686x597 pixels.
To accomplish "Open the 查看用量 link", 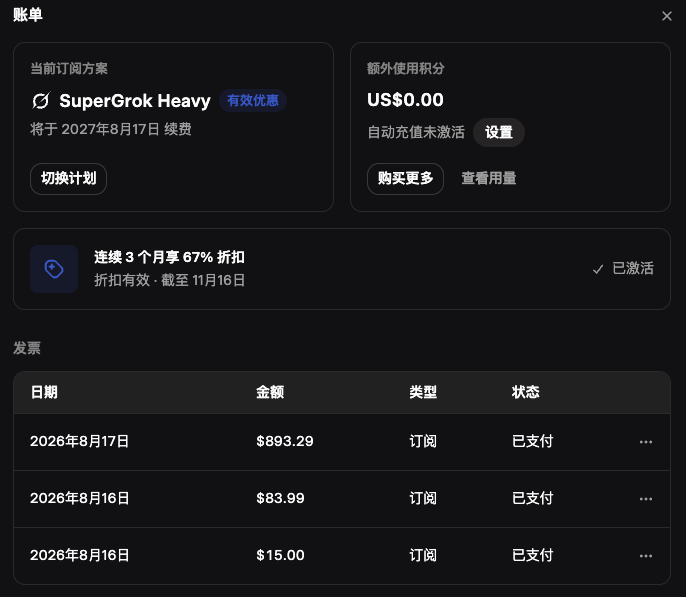I will click(489, 178).
